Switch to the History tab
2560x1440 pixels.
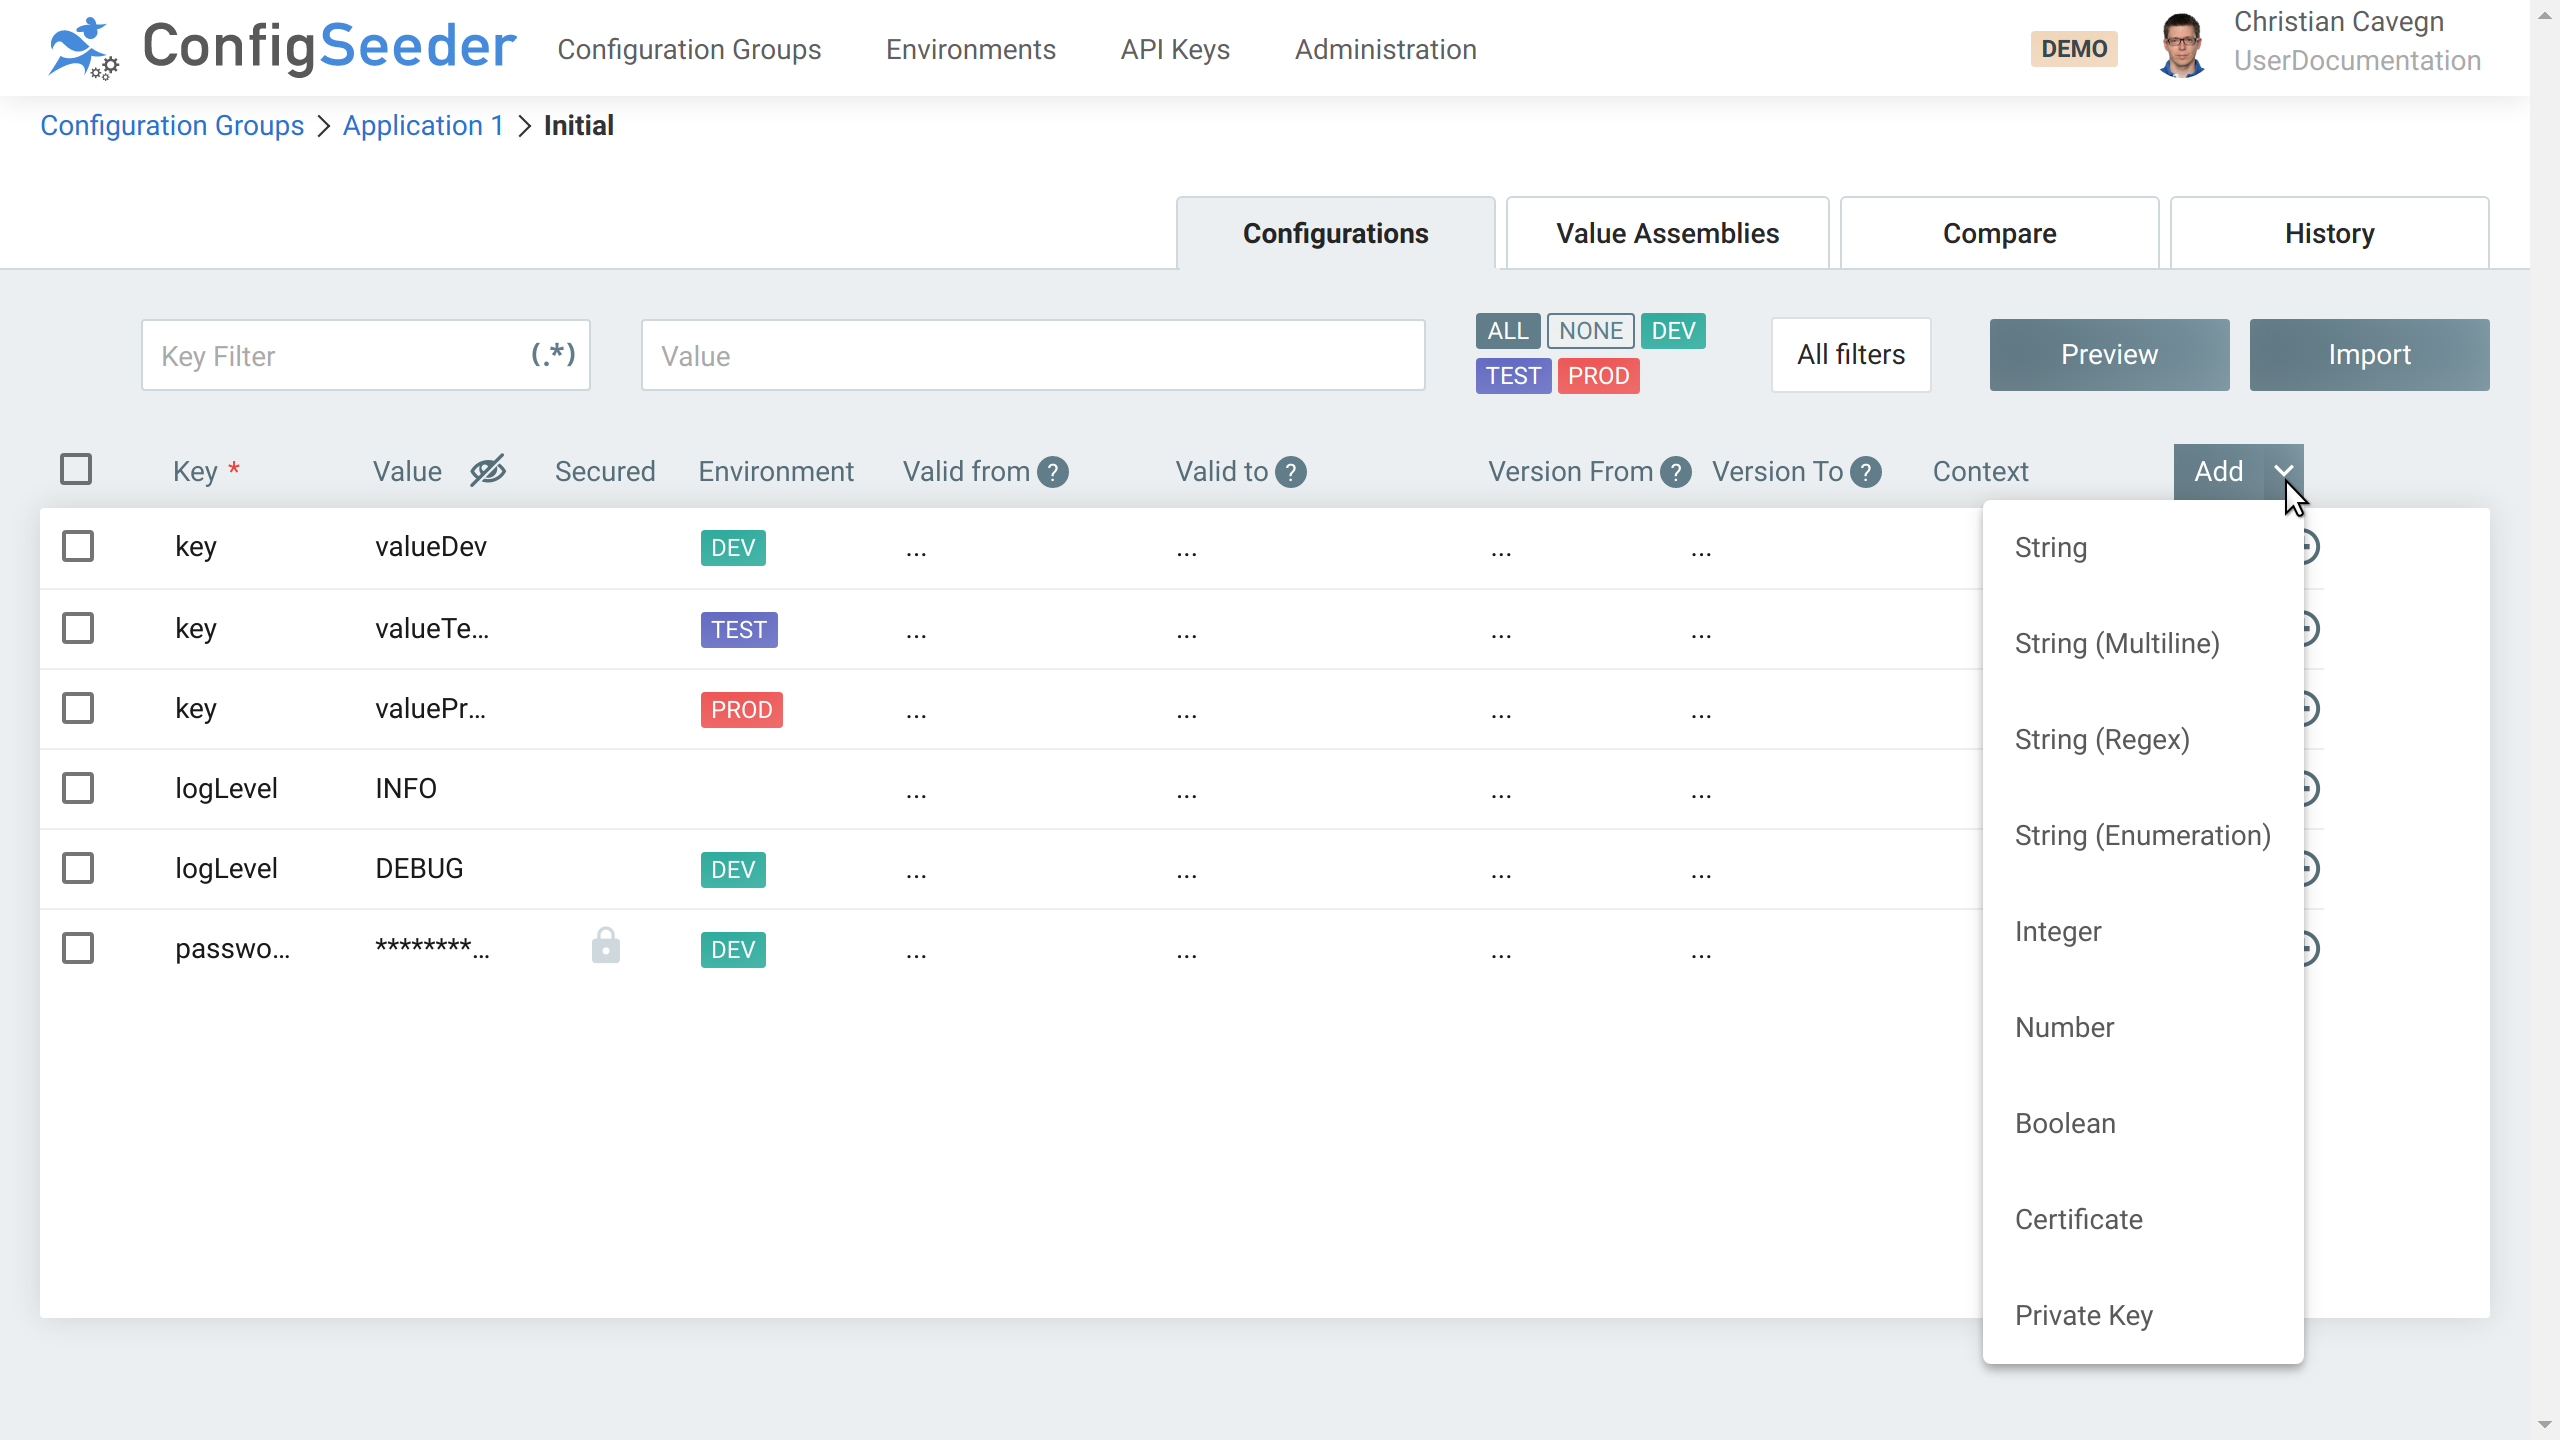point(2329,233)
